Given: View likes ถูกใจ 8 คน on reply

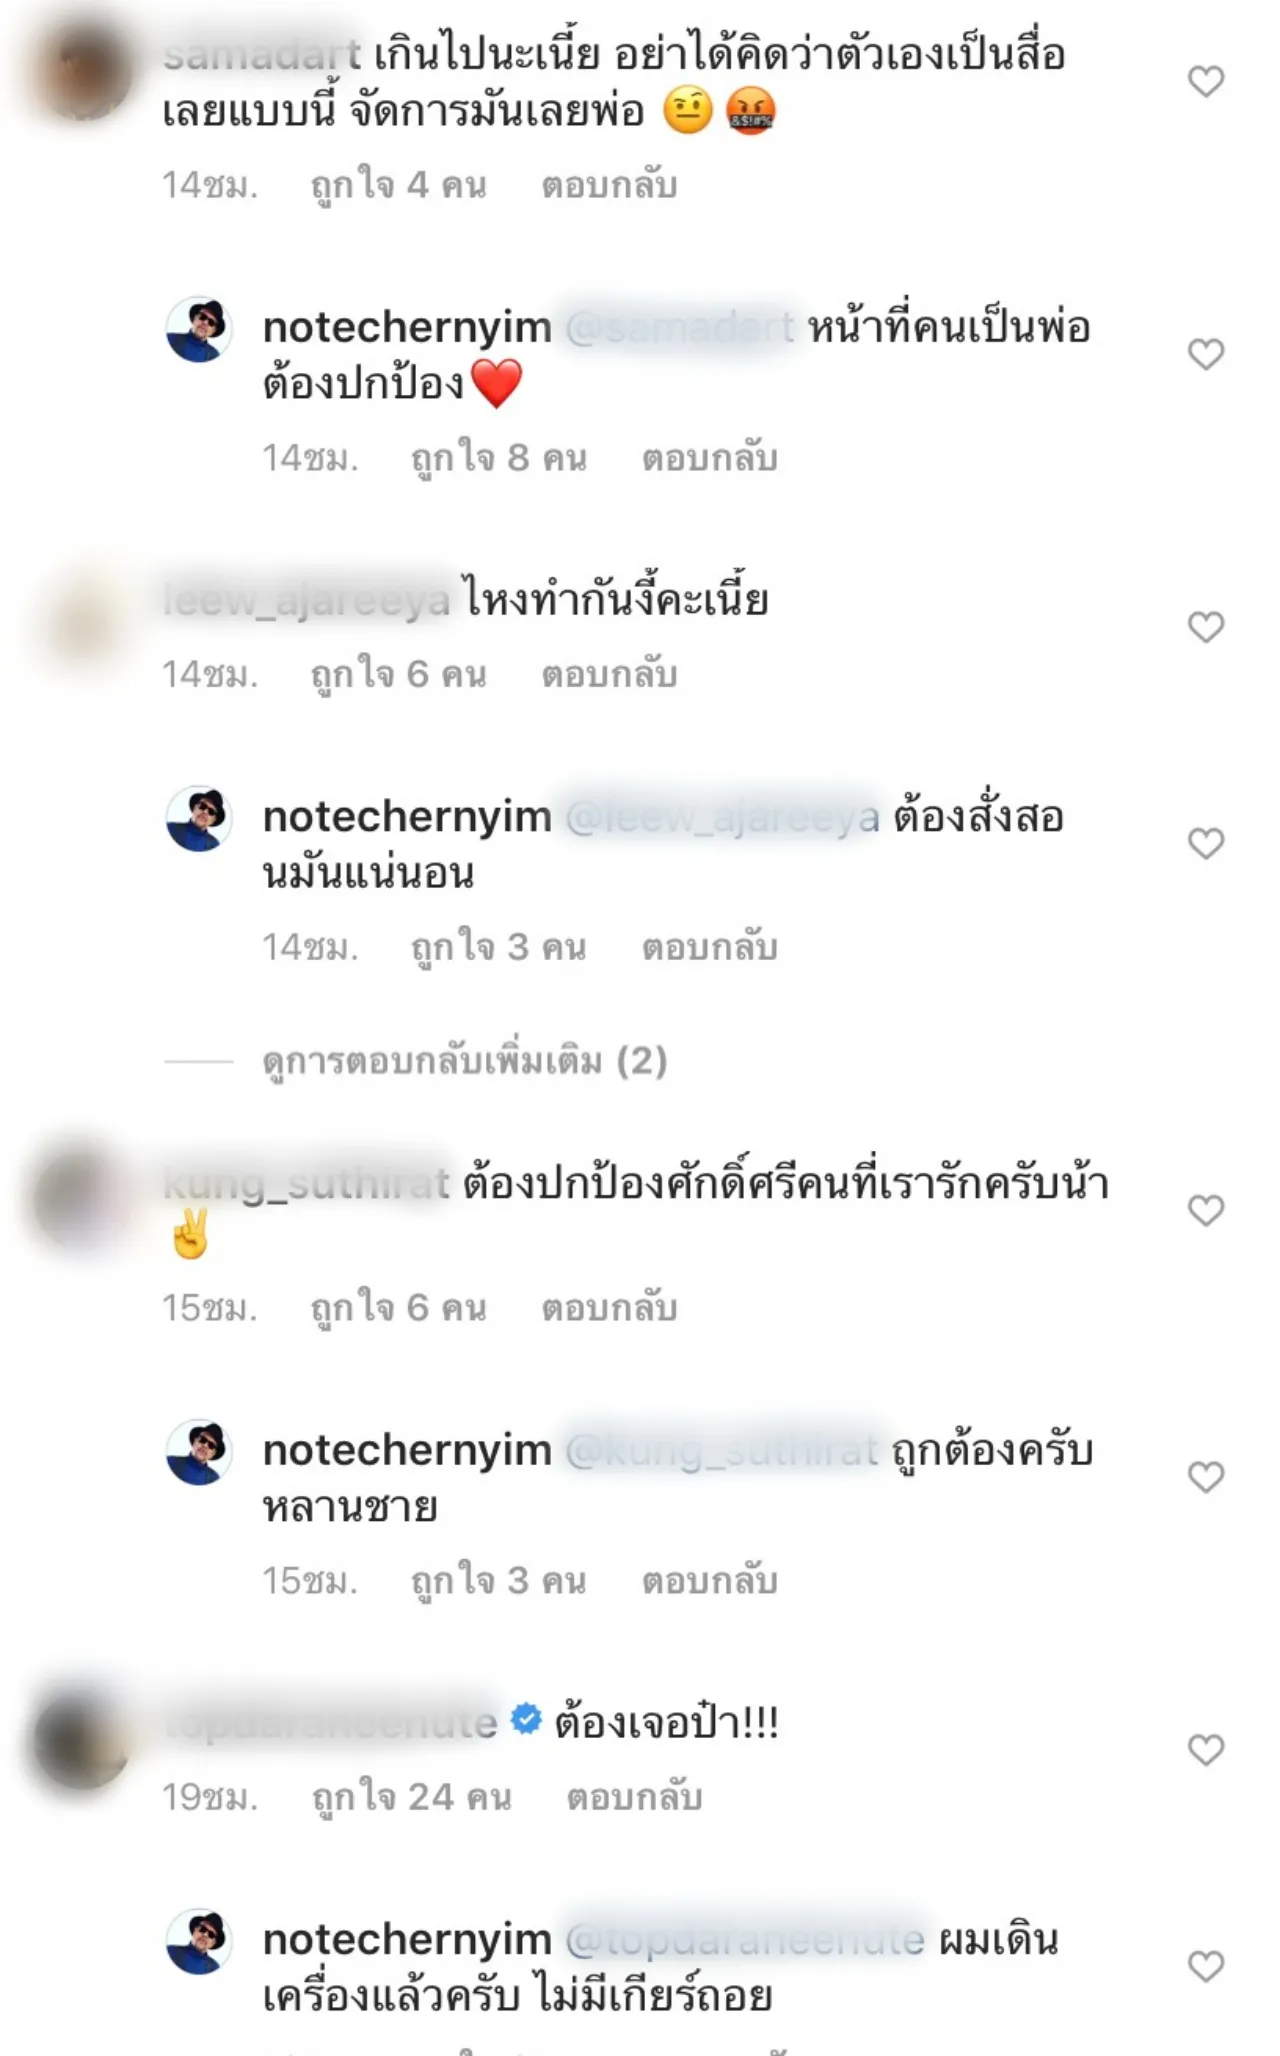Looking at the screenshot, I should point(499,459).
